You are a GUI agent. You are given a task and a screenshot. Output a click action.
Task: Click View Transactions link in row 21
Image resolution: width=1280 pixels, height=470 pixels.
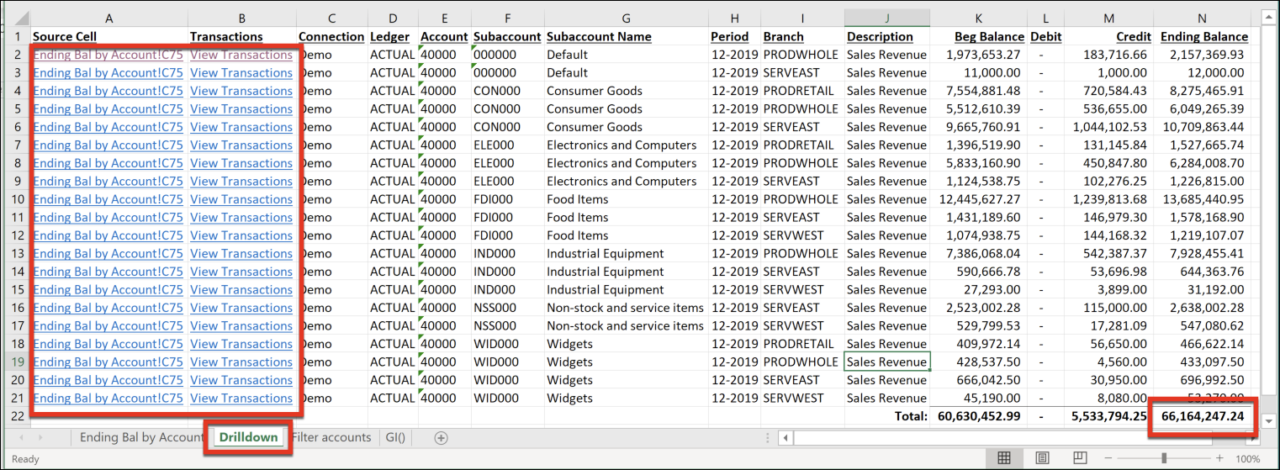(241, 398)
